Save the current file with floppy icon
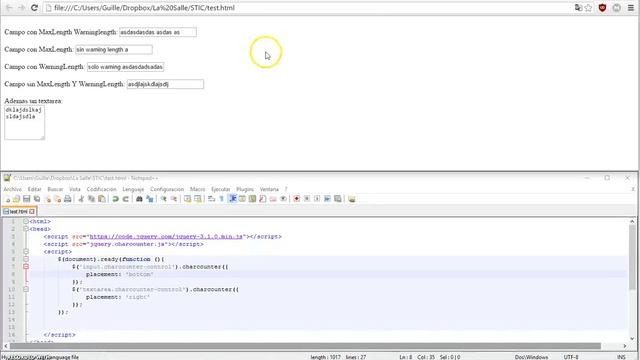This screenshot has height=360, width=640. [27, 199]
